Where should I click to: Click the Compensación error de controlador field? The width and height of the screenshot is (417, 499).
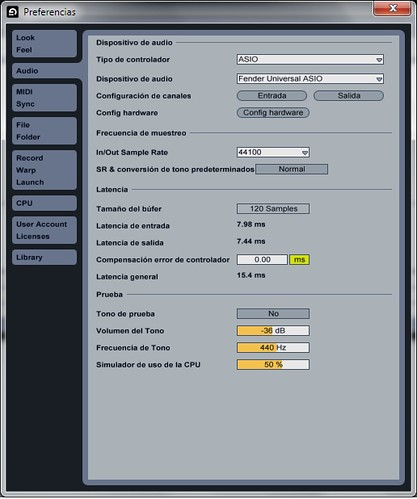tap(262, 260)
